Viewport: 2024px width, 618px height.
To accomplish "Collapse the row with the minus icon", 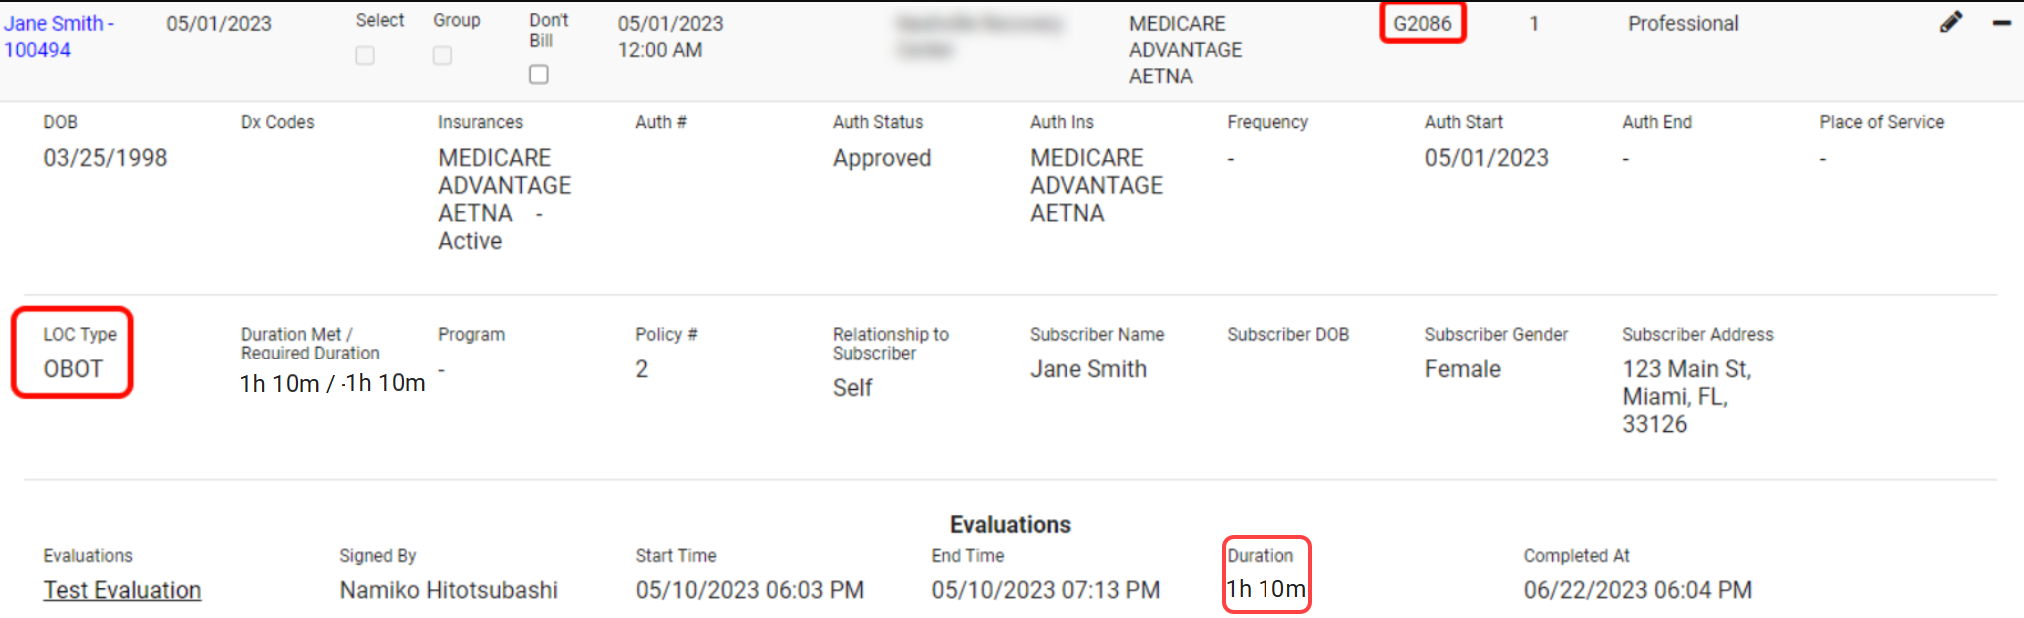I will tap(2001, 23).
